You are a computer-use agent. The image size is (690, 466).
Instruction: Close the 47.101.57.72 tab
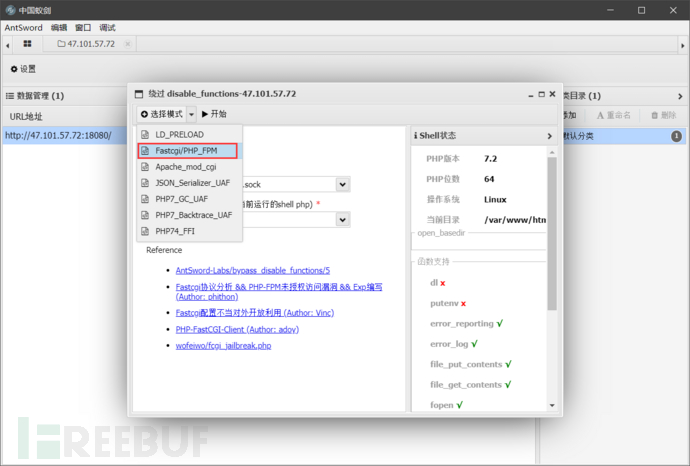point(128,44)
